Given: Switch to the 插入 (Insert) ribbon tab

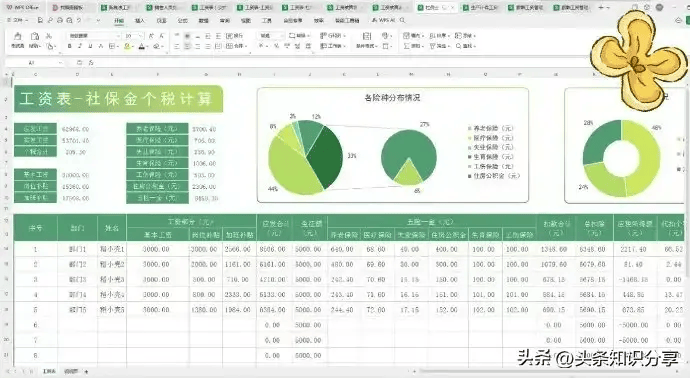Looking at the screenshot, I should tap(139, 20).
